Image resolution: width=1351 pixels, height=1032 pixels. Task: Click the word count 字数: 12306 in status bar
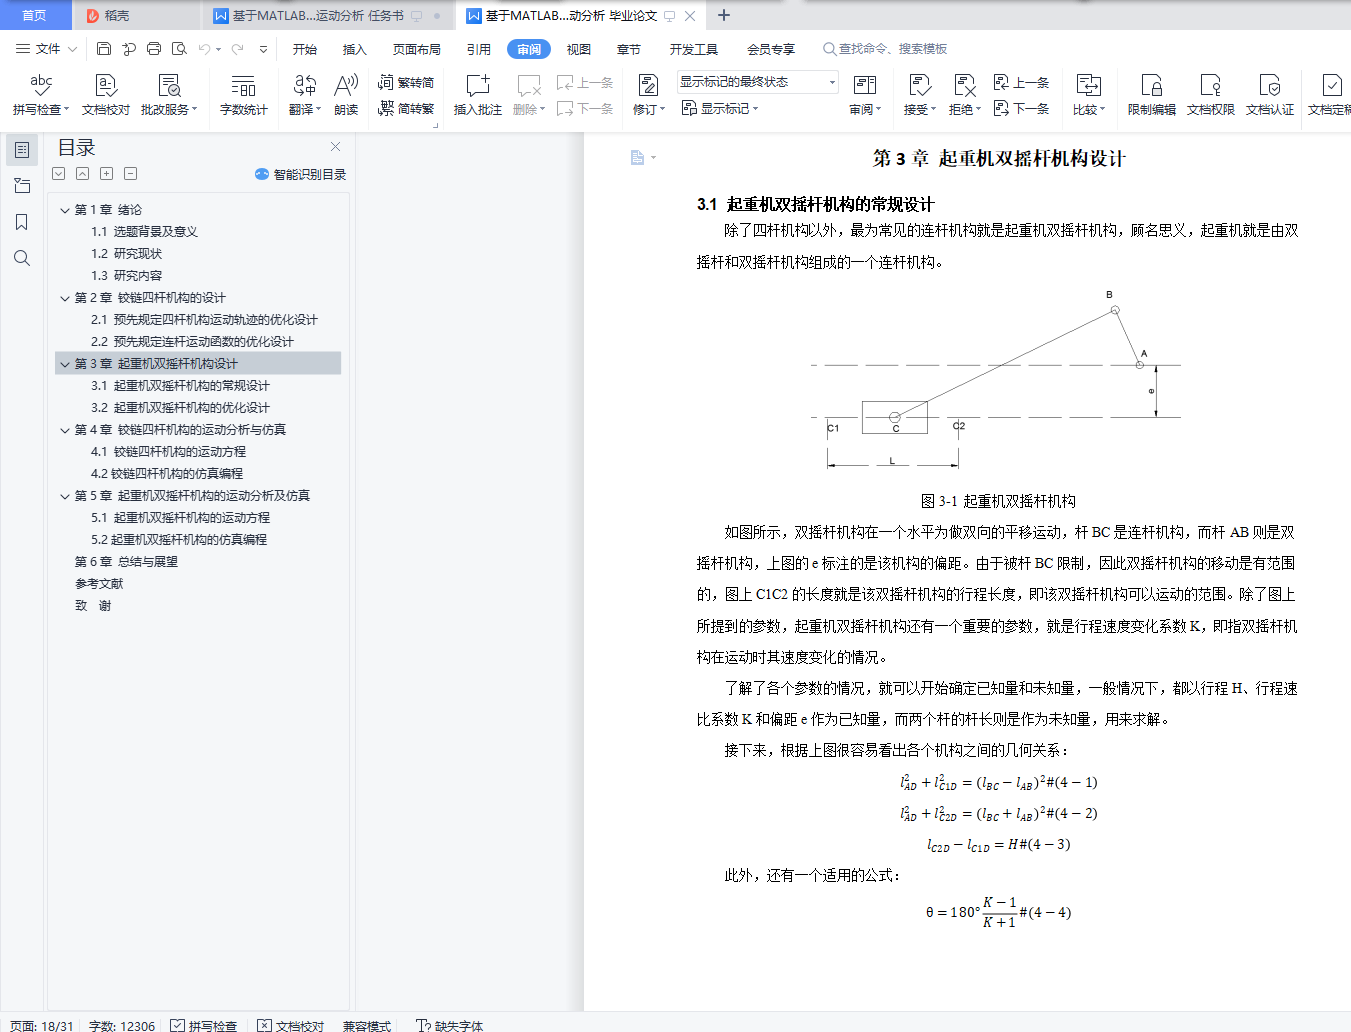(122, 1026)
